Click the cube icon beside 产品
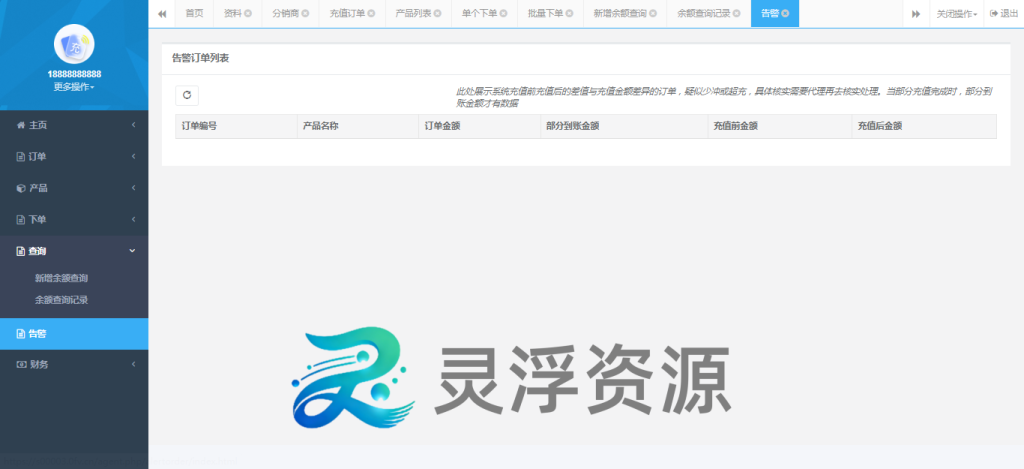The width and height of the screenshot is (1024, 469). click(x=20, y=188)
